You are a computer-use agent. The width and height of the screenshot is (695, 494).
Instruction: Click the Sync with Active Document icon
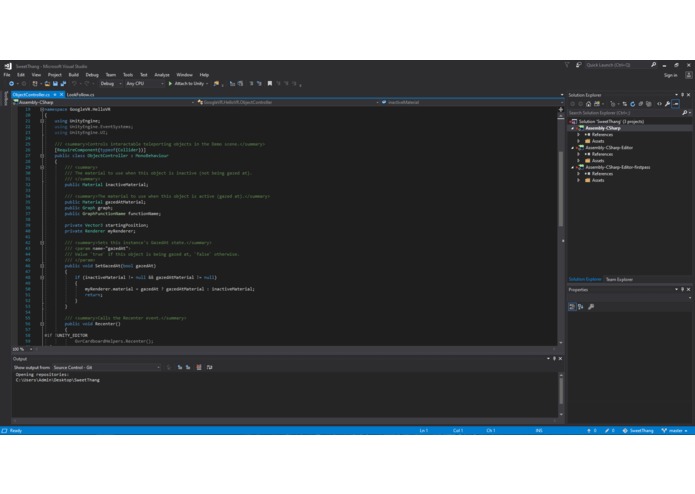click(x=625, y=104)
